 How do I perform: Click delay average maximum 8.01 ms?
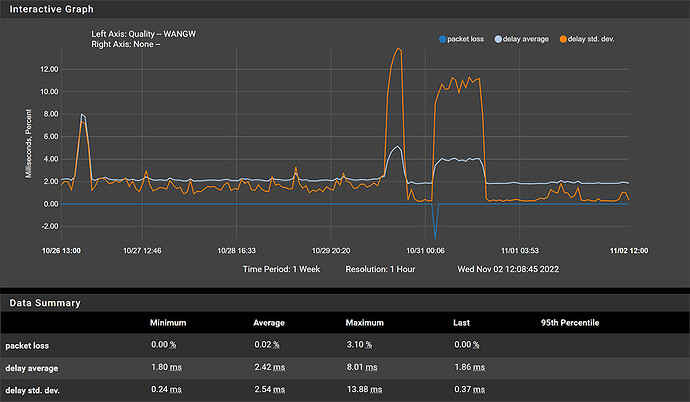362,367
